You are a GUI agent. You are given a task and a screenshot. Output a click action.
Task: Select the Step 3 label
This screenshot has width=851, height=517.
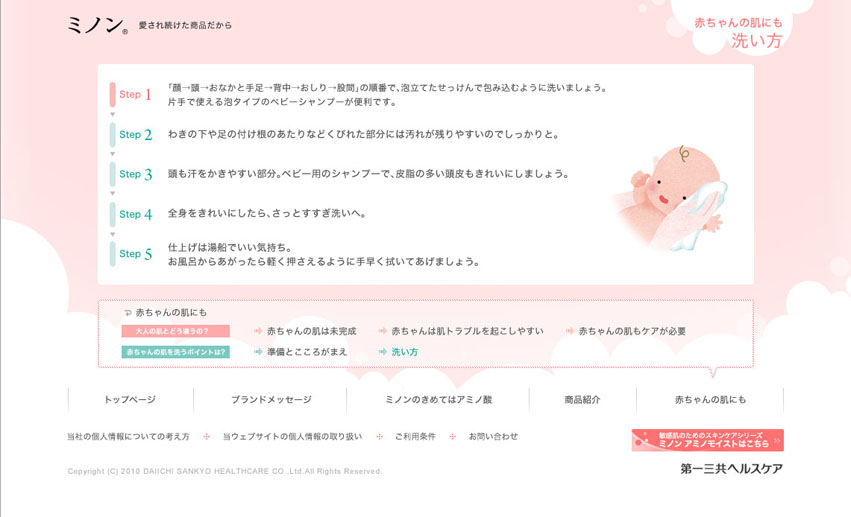coord(136,174)
